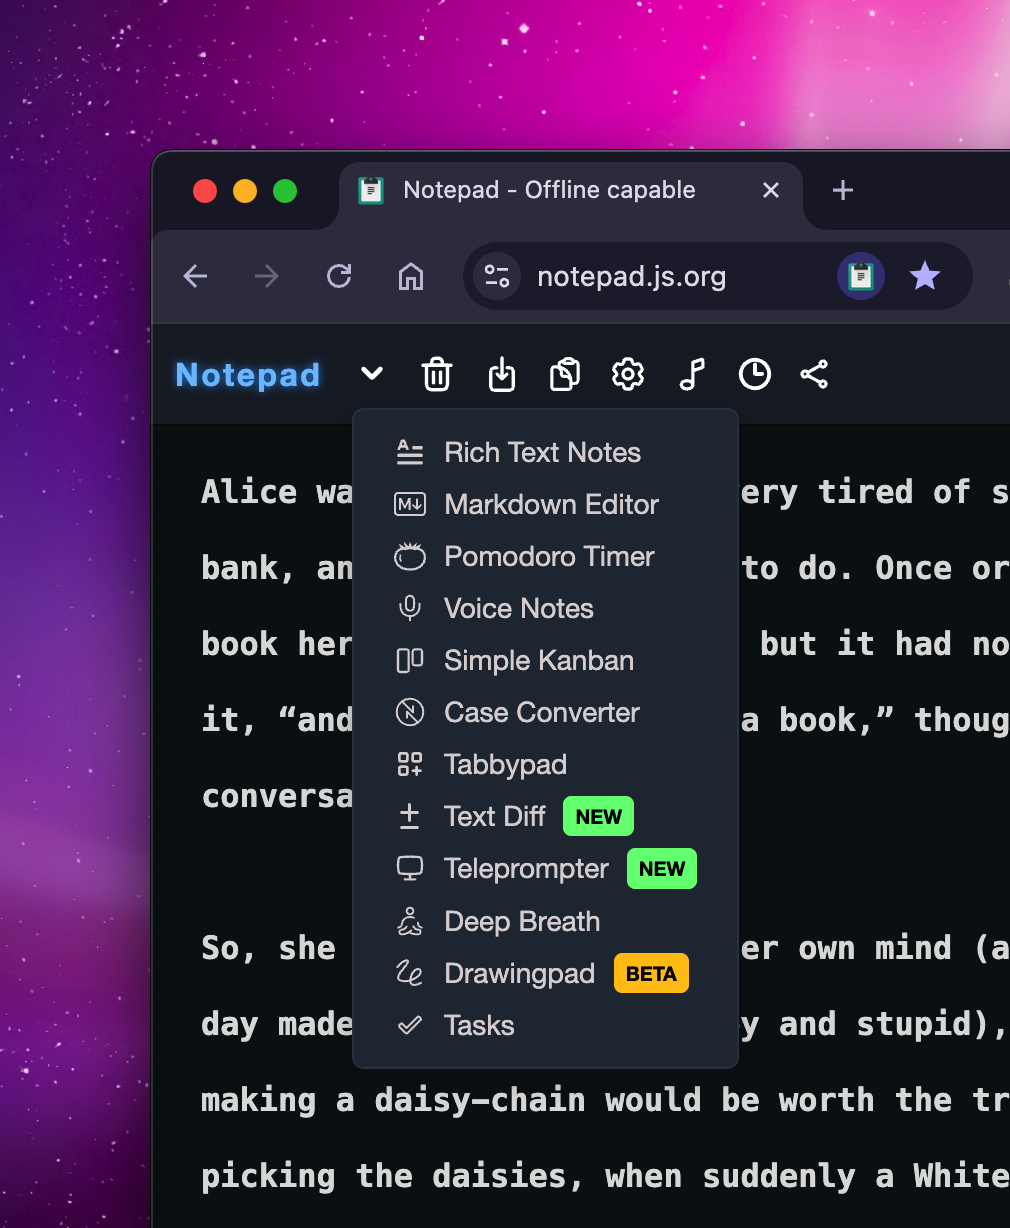The image size is (1010, 1228).
Task: Click the browser forward arrow
Action: [267, 277]
